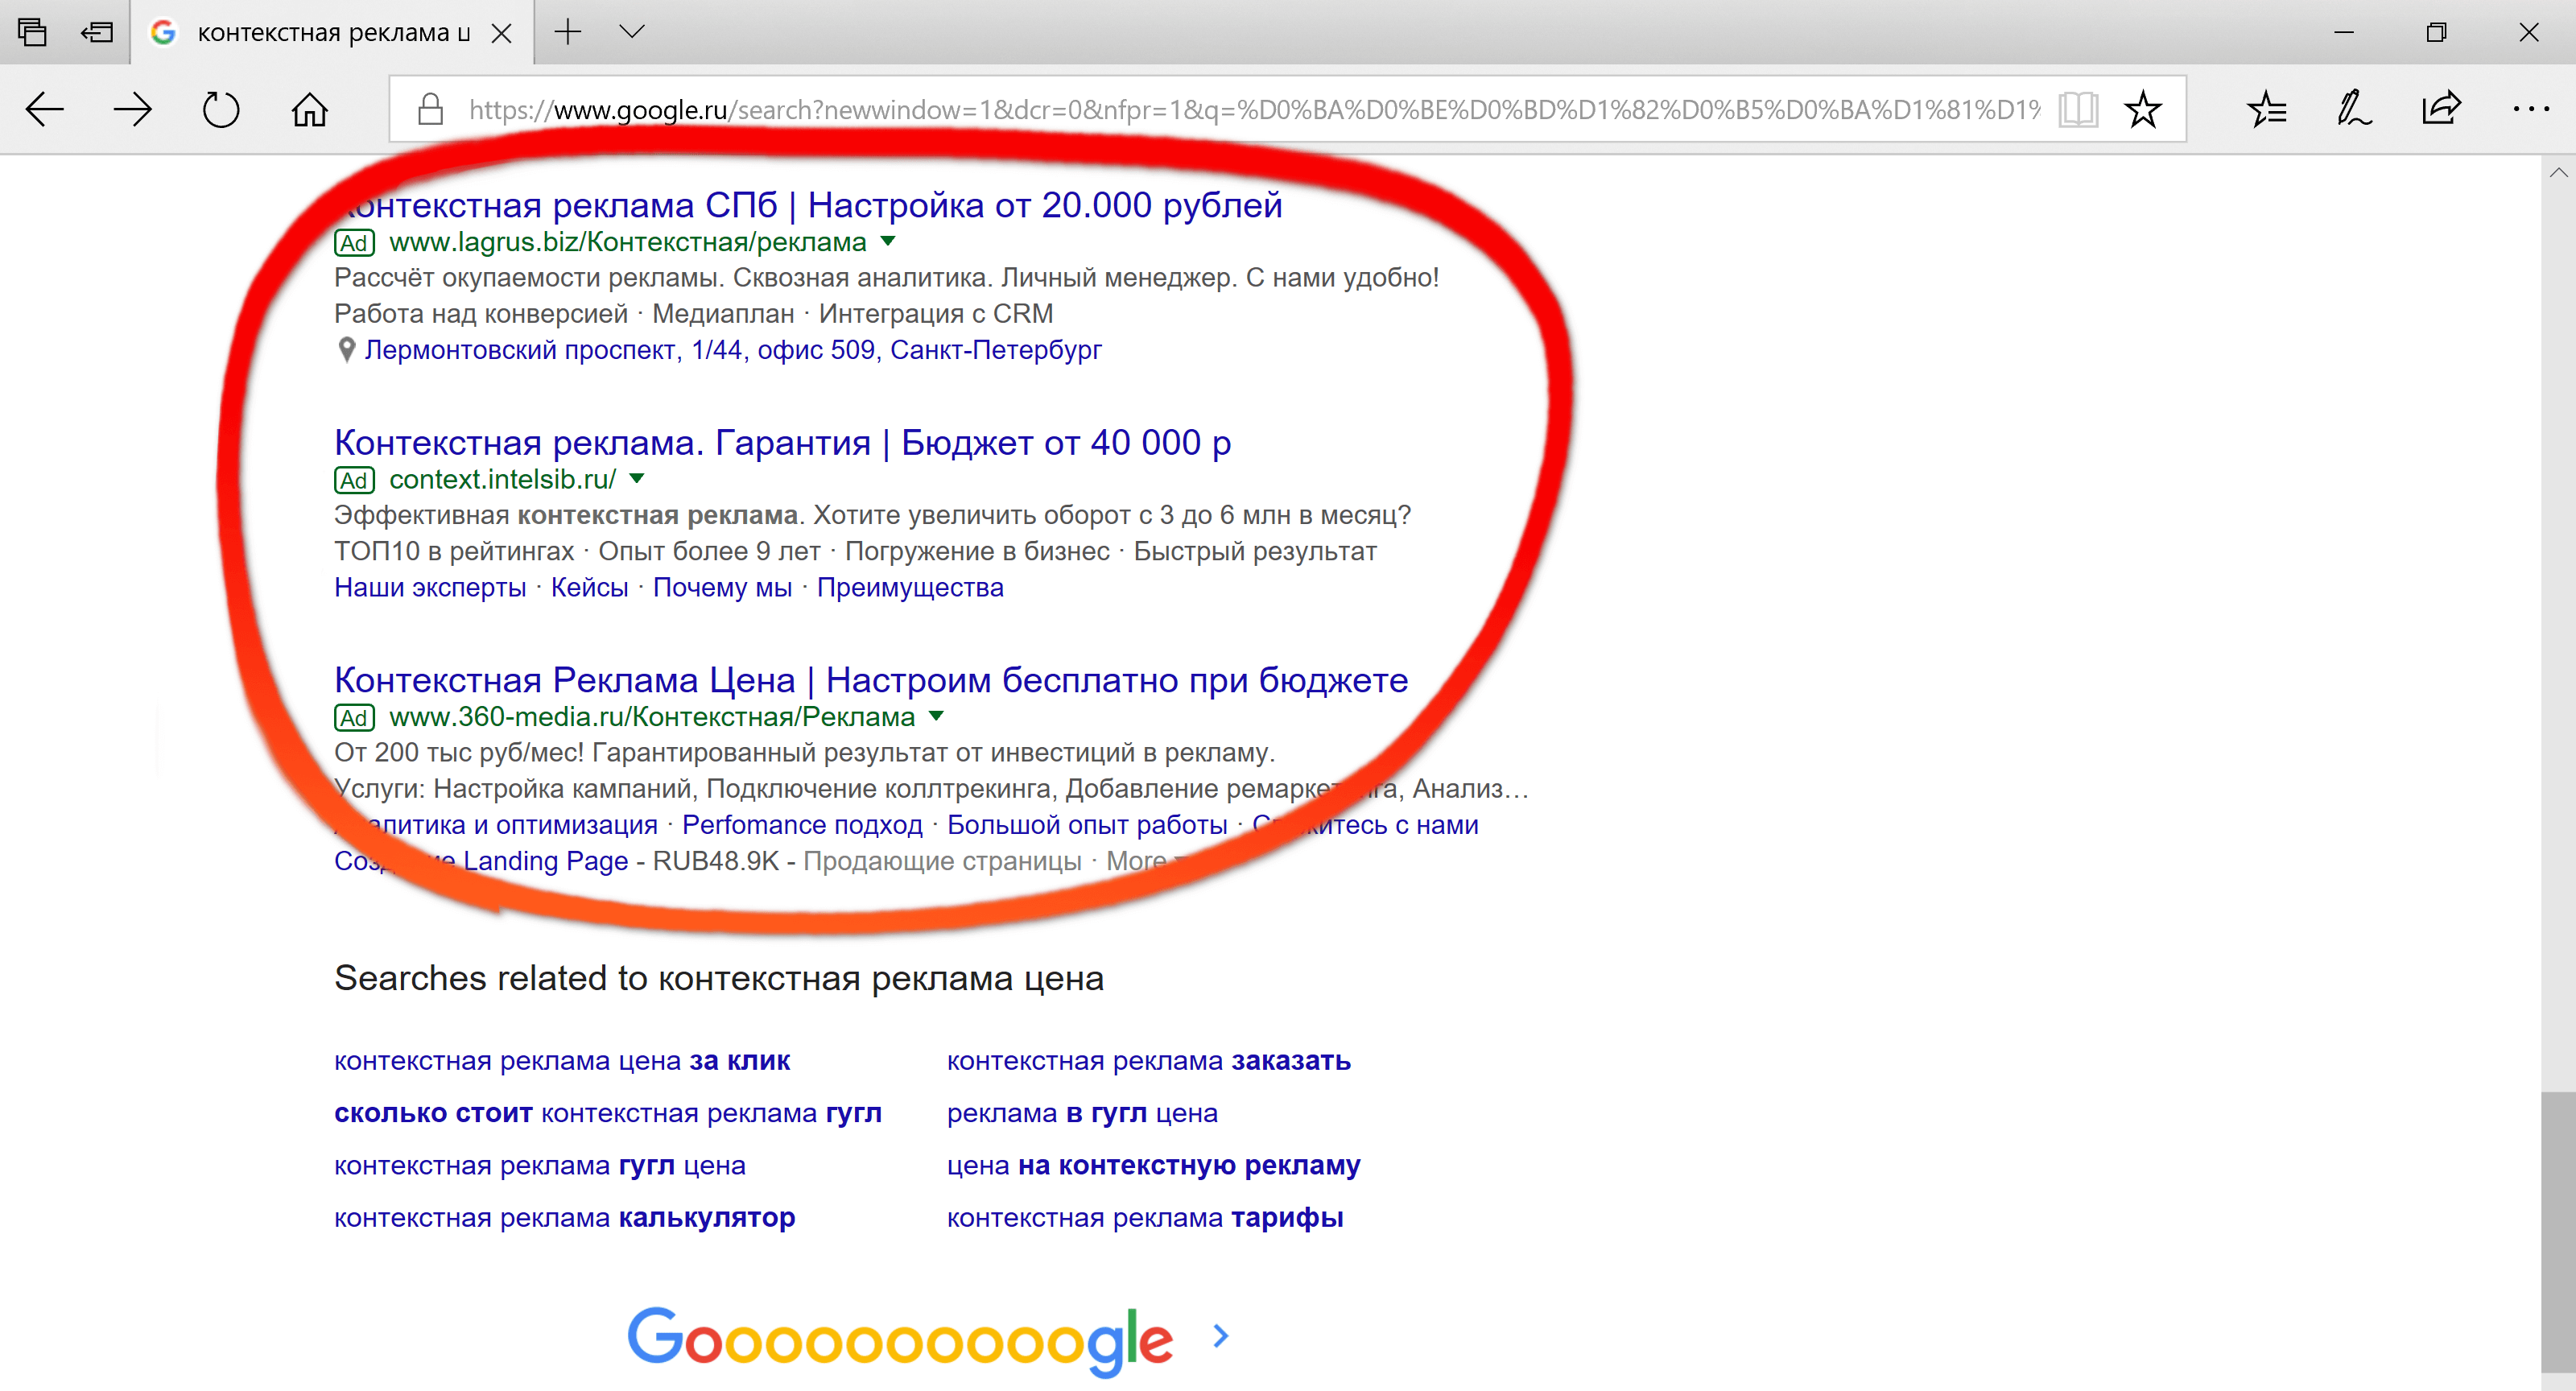Click the map pin icon by address
This screenshot has height=1391, width=2576.
point(346,350)
